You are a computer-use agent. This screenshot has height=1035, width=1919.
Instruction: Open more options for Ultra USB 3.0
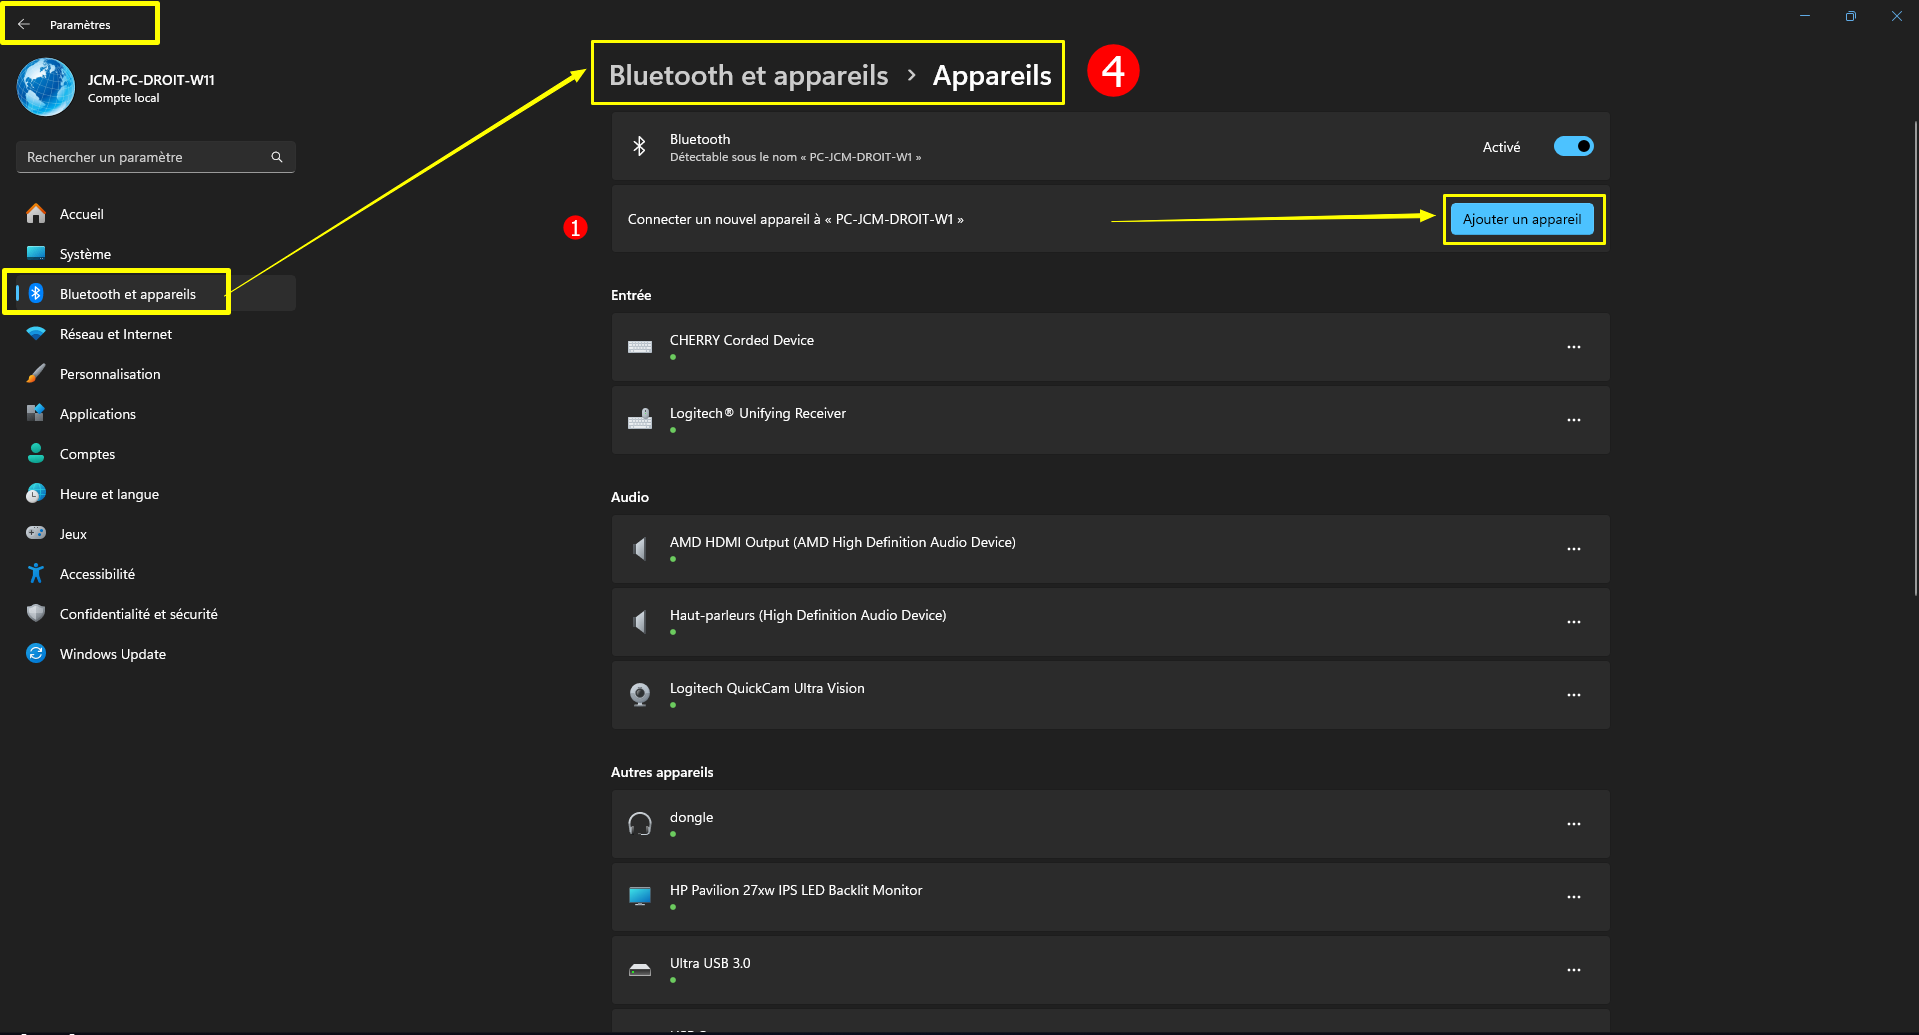tap(1574, 970)
